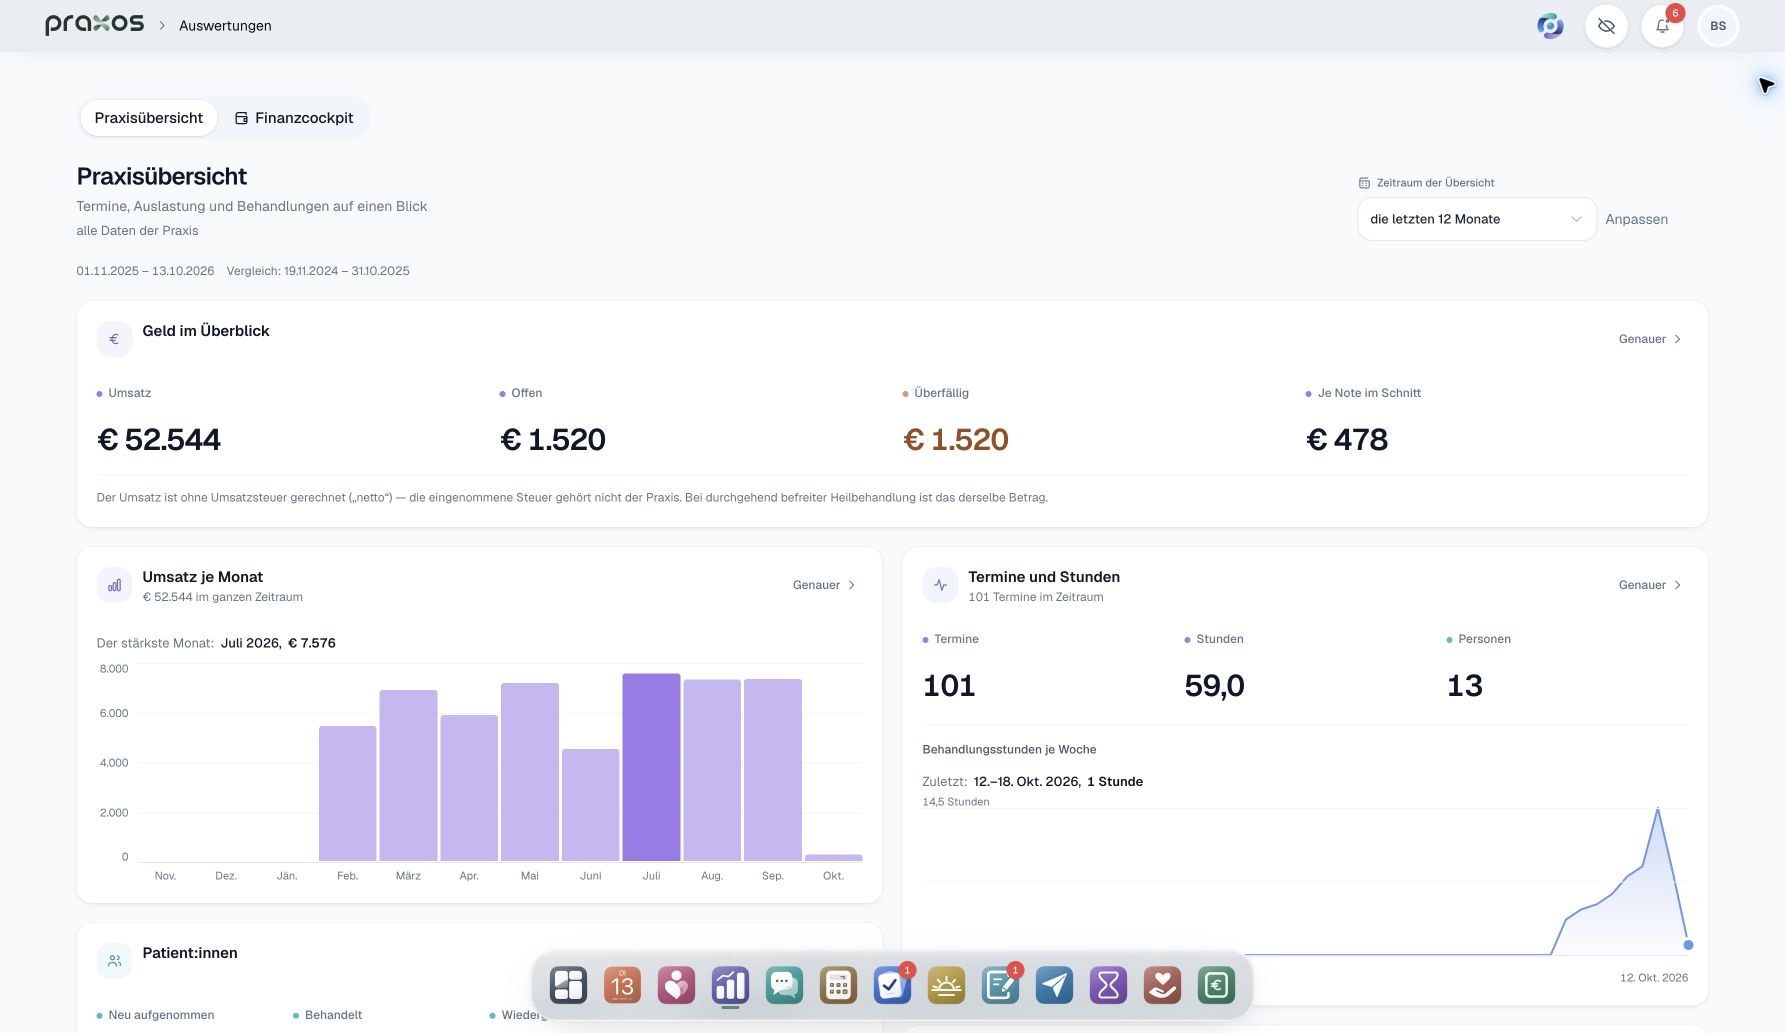Click the Anpassen button
This screenshot has width=1785, height=1033.
1636,219
